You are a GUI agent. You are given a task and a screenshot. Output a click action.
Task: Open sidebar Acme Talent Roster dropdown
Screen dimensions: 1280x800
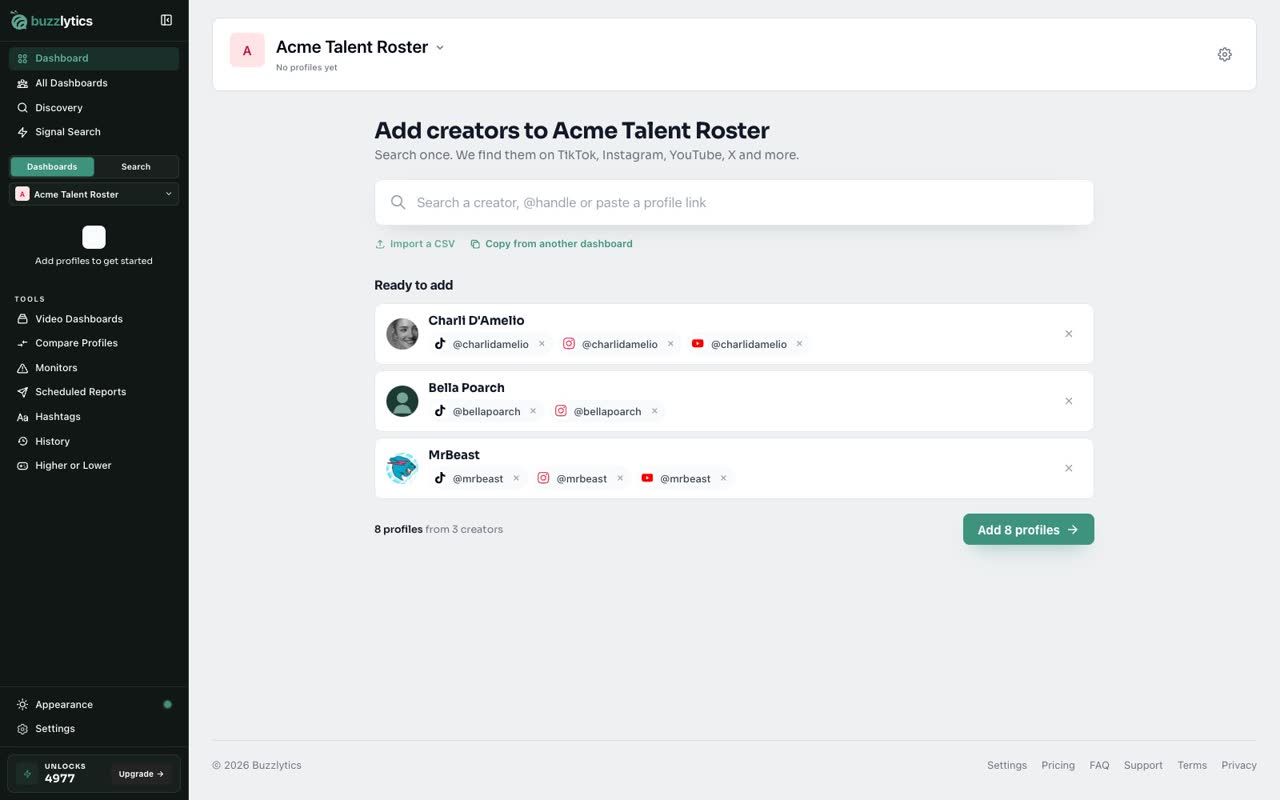94,194
